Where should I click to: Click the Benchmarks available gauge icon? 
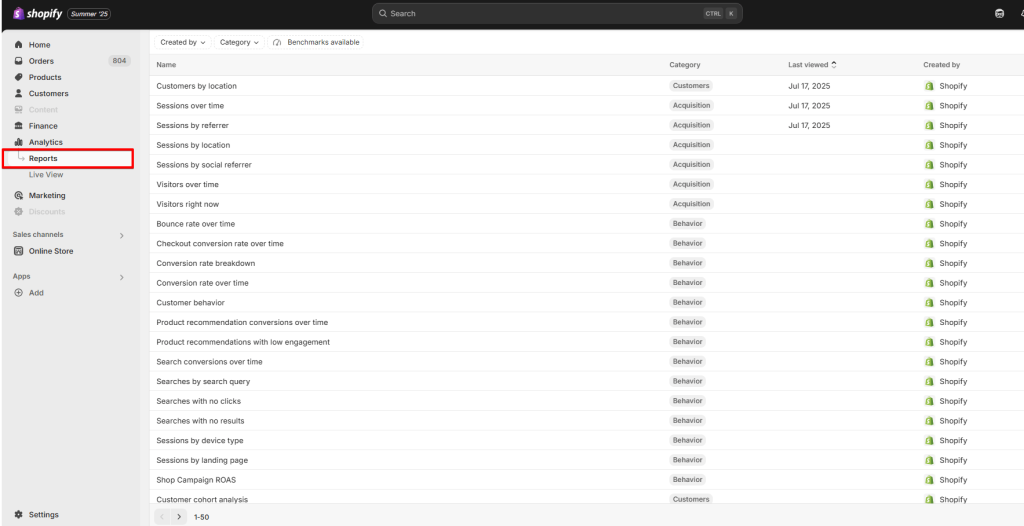pyautogui.click(x=277, y=42)
